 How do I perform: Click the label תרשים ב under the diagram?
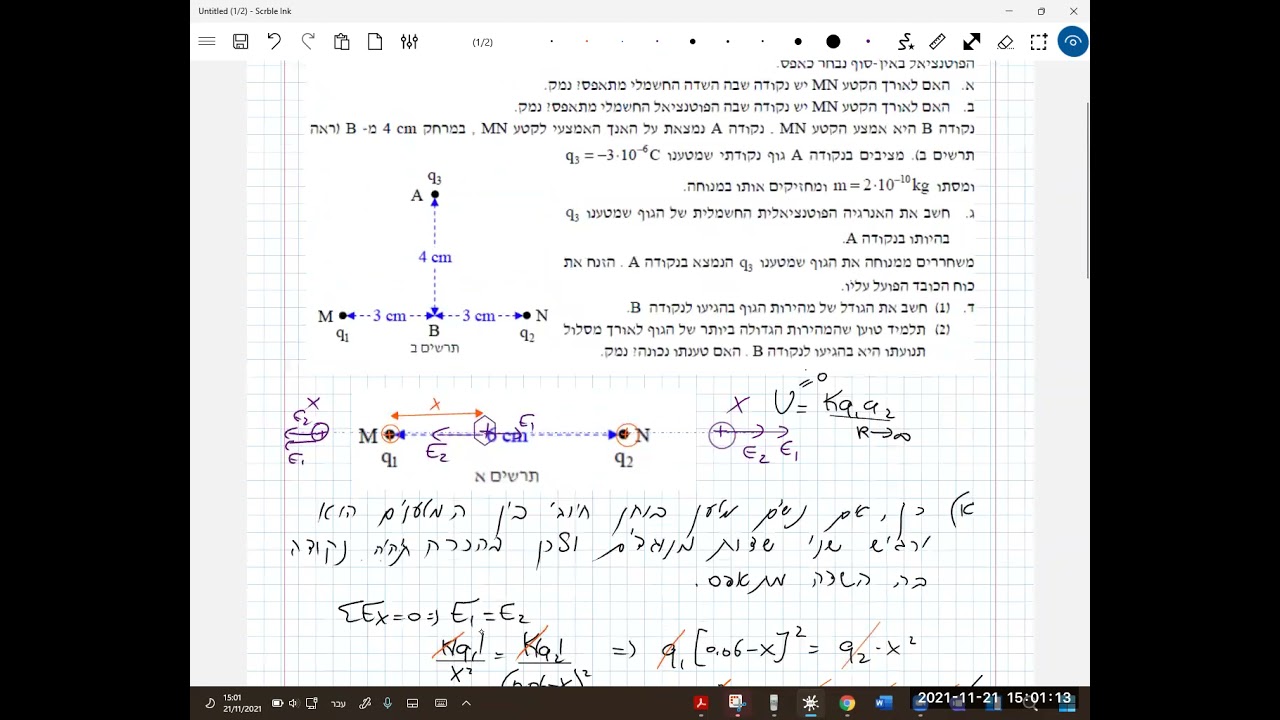(x=435, y=348)
